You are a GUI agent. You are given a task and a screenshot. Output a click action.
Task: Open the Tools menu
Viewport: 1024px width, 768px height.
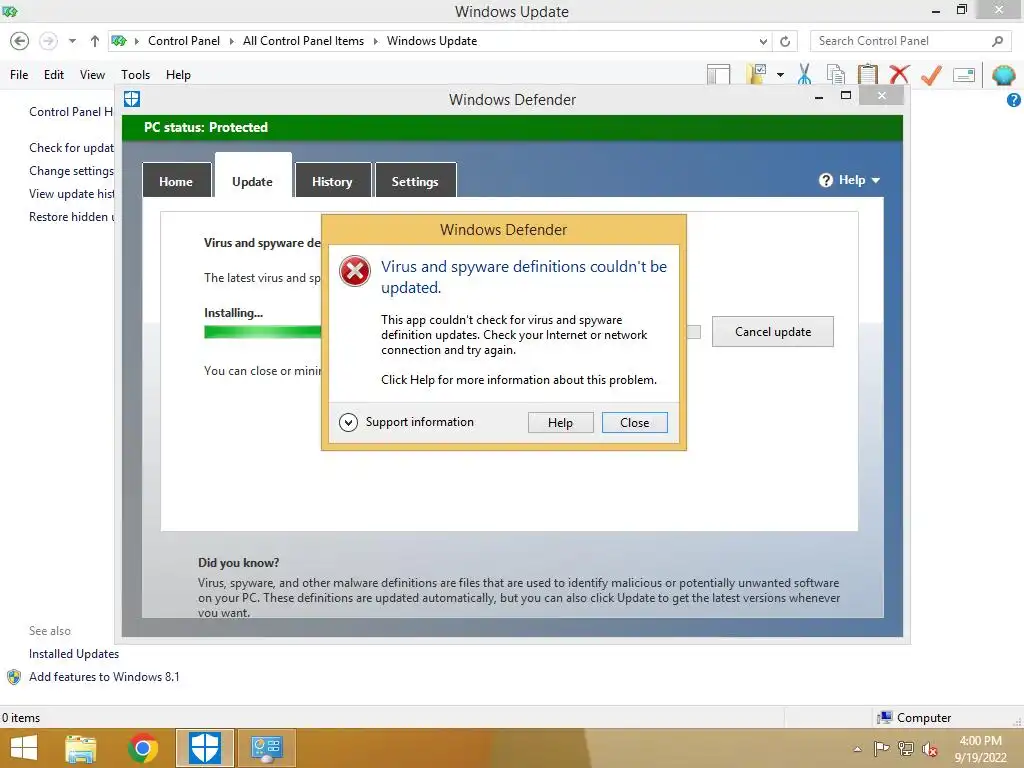coord(135,75)
